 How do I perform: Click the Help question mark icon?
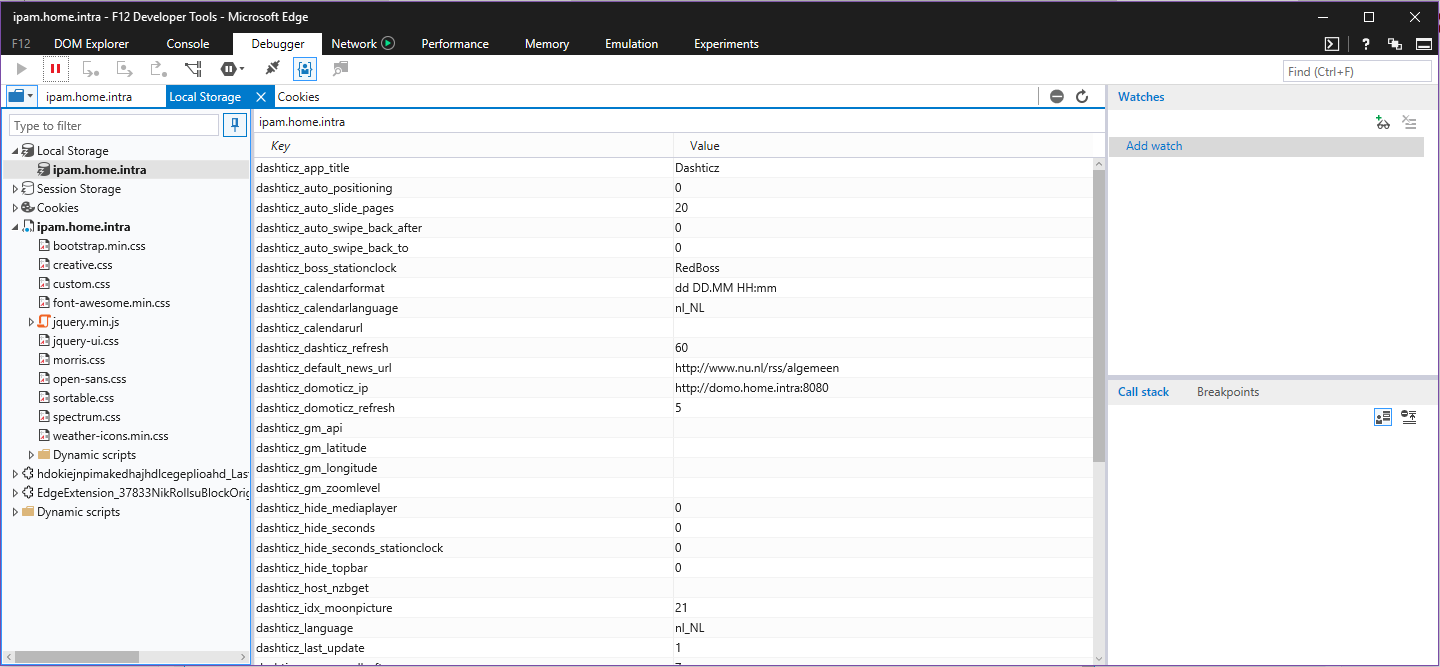[x=1366, y=44]
